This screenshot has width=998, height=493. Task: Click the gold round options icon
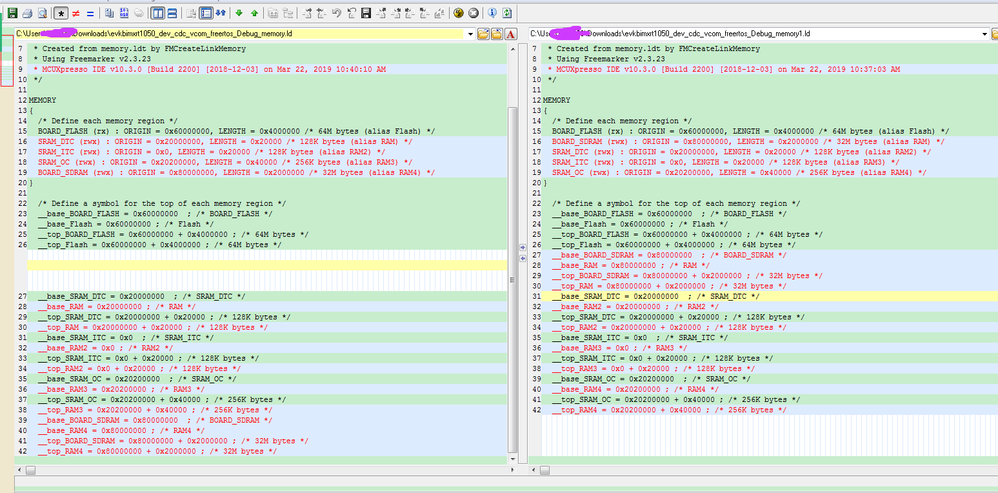[458, 13]
